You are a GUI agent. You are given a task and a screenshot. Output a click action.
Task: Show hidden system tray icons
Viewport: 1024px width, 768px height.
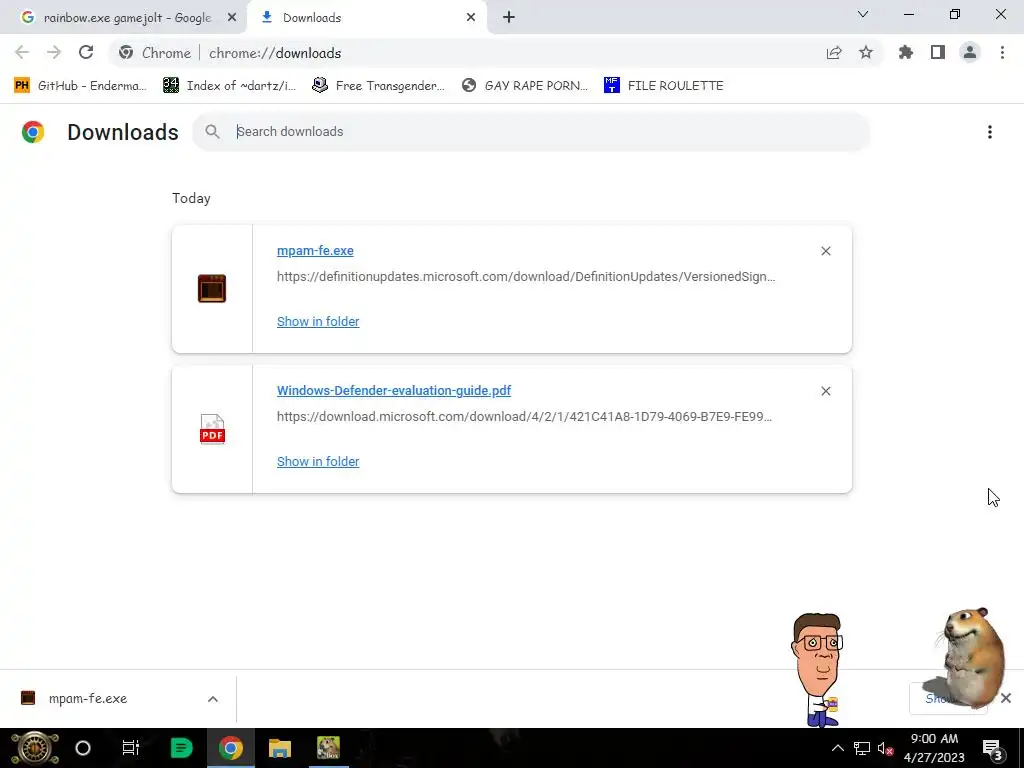click(x=837, y=748)
